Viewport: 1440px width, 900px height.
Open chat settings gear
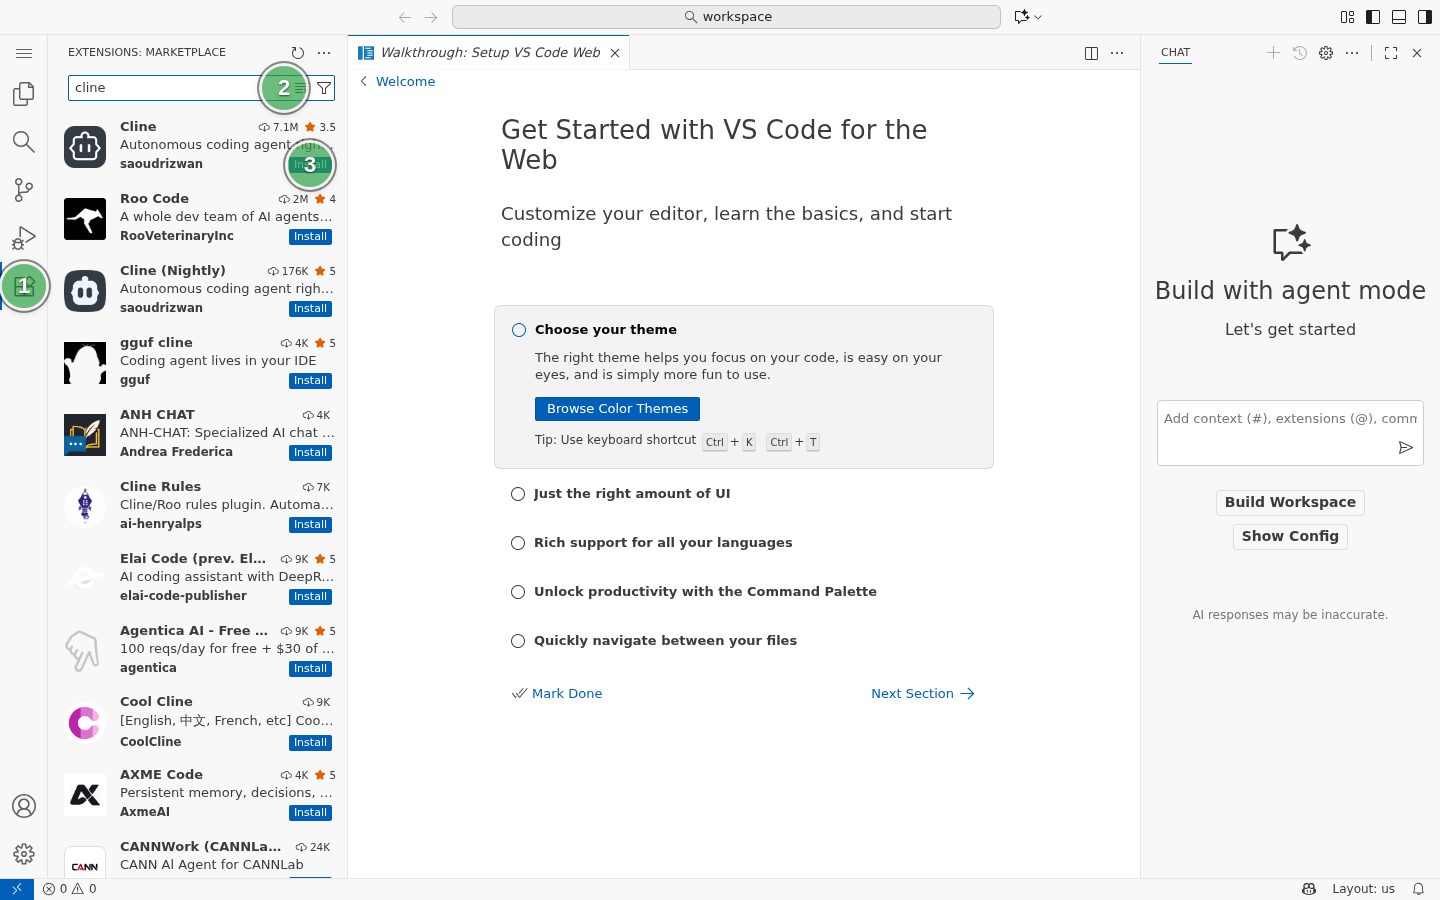click(1326, 53)
